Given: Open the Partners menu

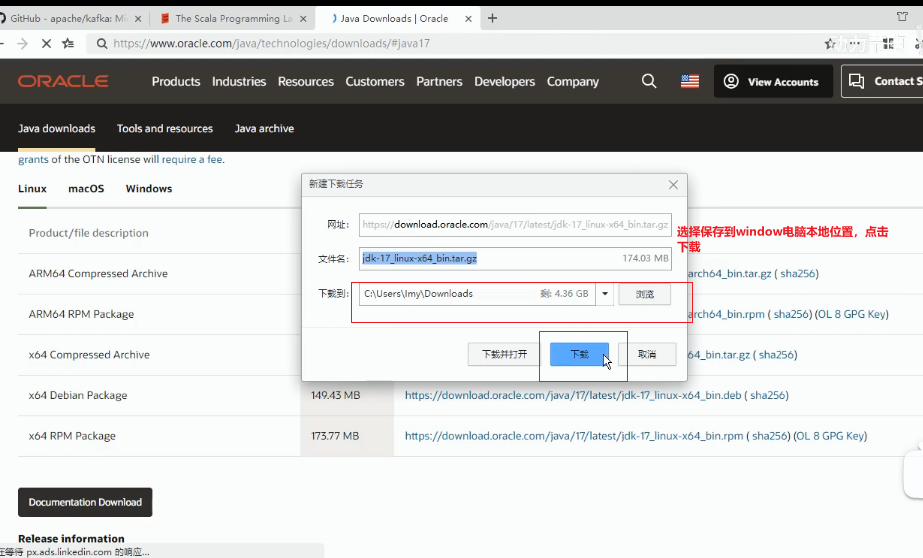Looking at the screenshot, I should pos(439,81).
